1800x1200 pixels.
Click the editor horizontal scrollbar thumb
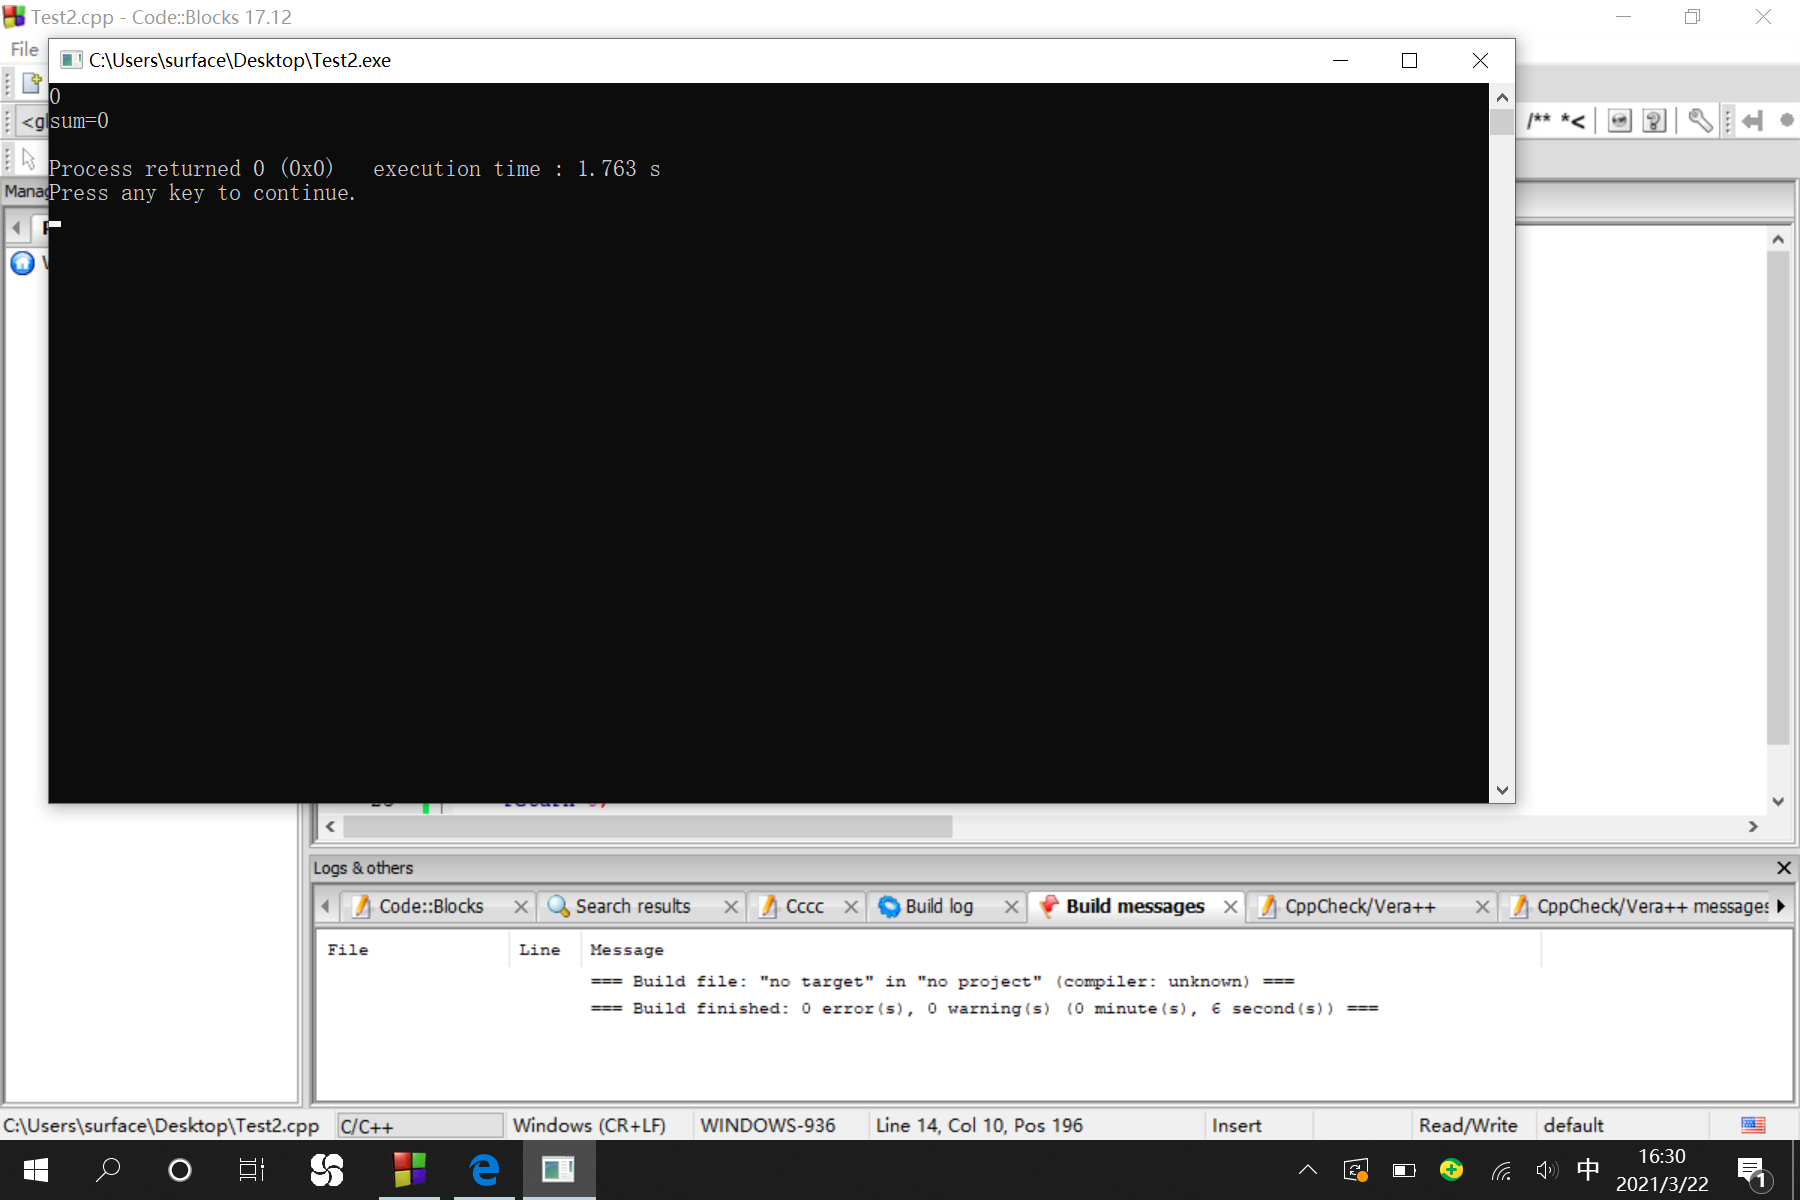click(x=648, y=826)
